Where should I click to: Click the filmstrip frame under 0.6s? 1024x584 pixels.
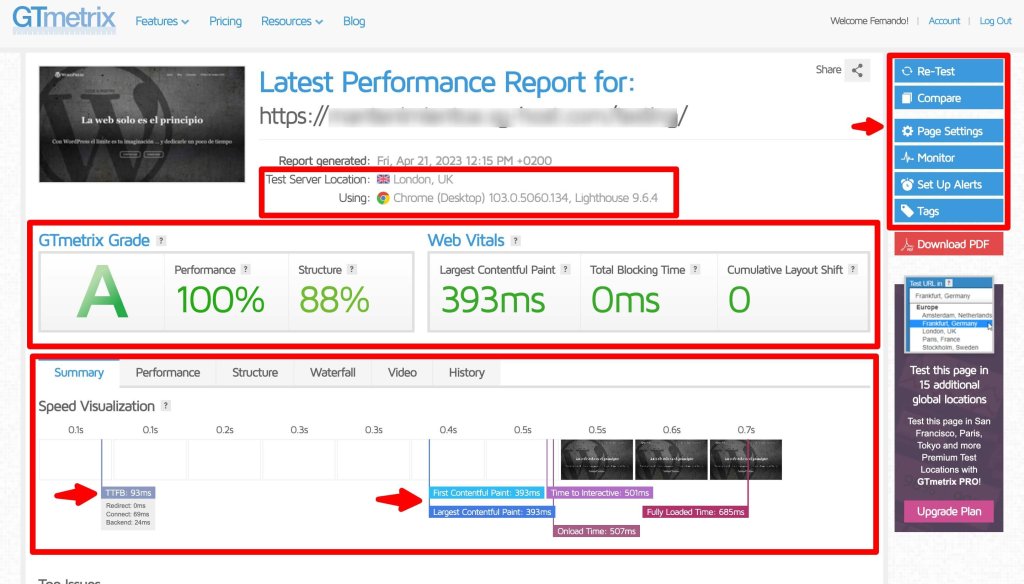click(x=671, y=460)
